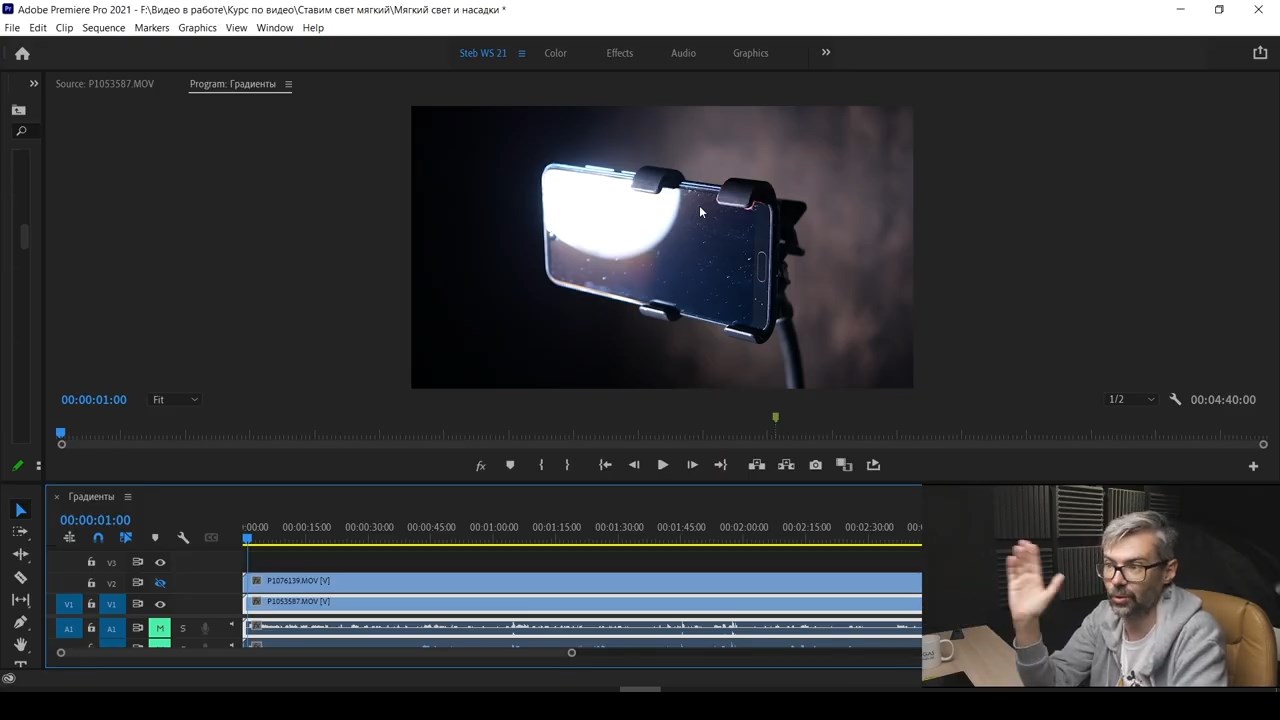Select the Razor tool
The image size is (1280, 720).
click(x=20, y=578)
